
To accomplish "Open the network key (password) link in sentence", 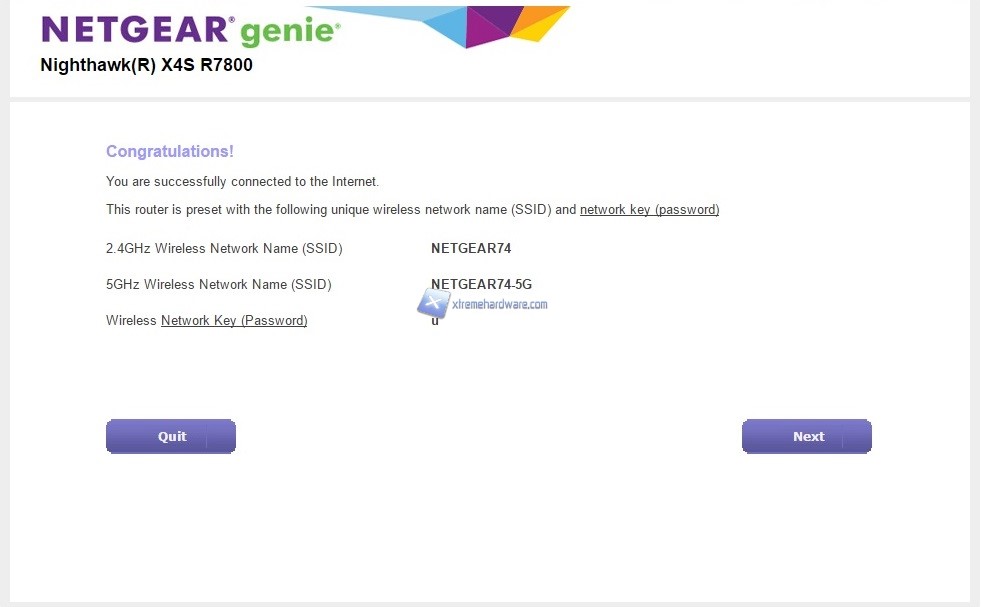I will 649,210.
